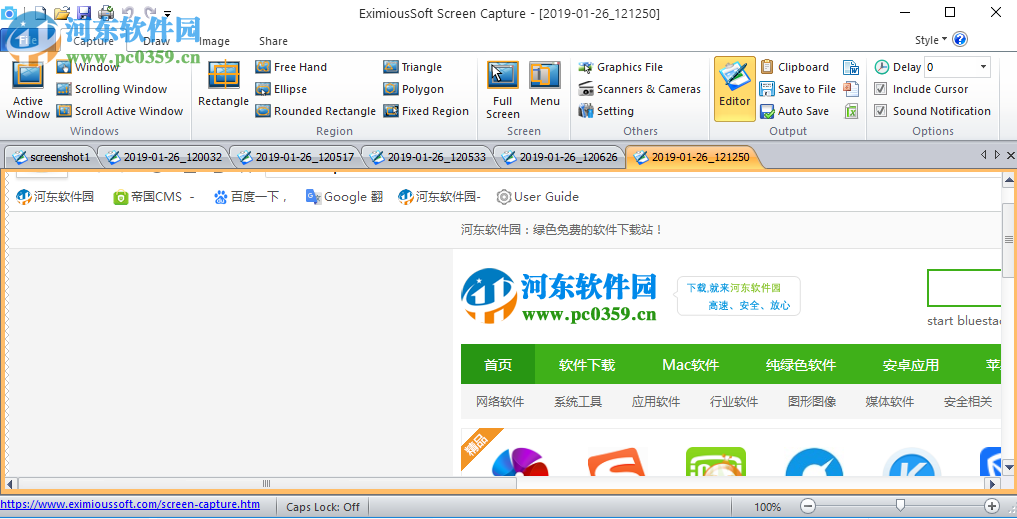This screenshot has width=1017, height=519.
Task: Click vertical scrollbar down arrow
Action: pyautogui.click(x=1009, y=466)
